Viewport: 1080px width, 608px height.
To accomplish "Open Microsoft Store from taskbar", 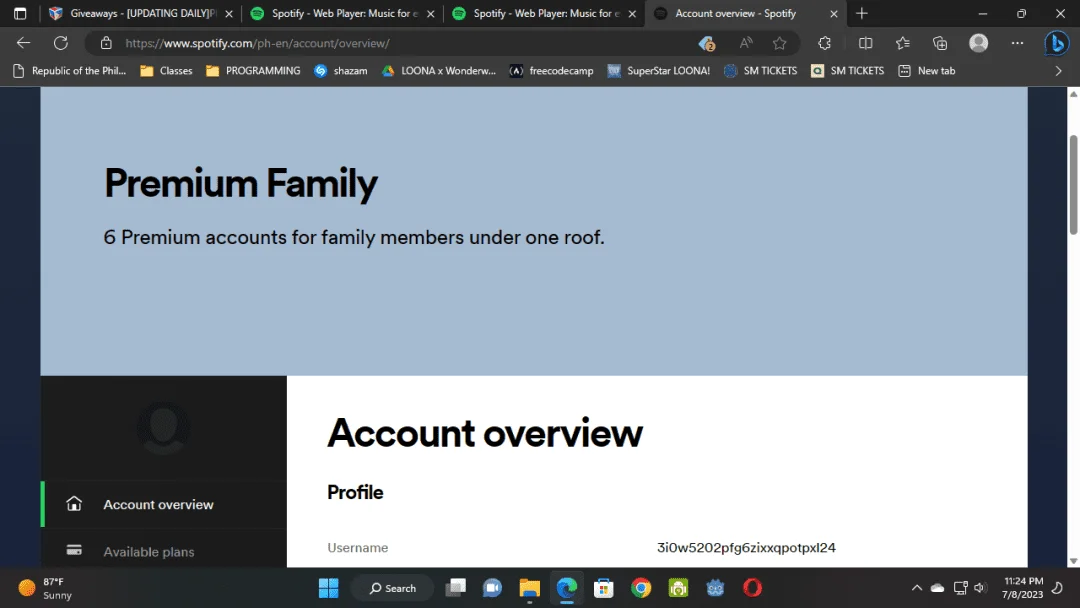I will (x=604, y=588).
